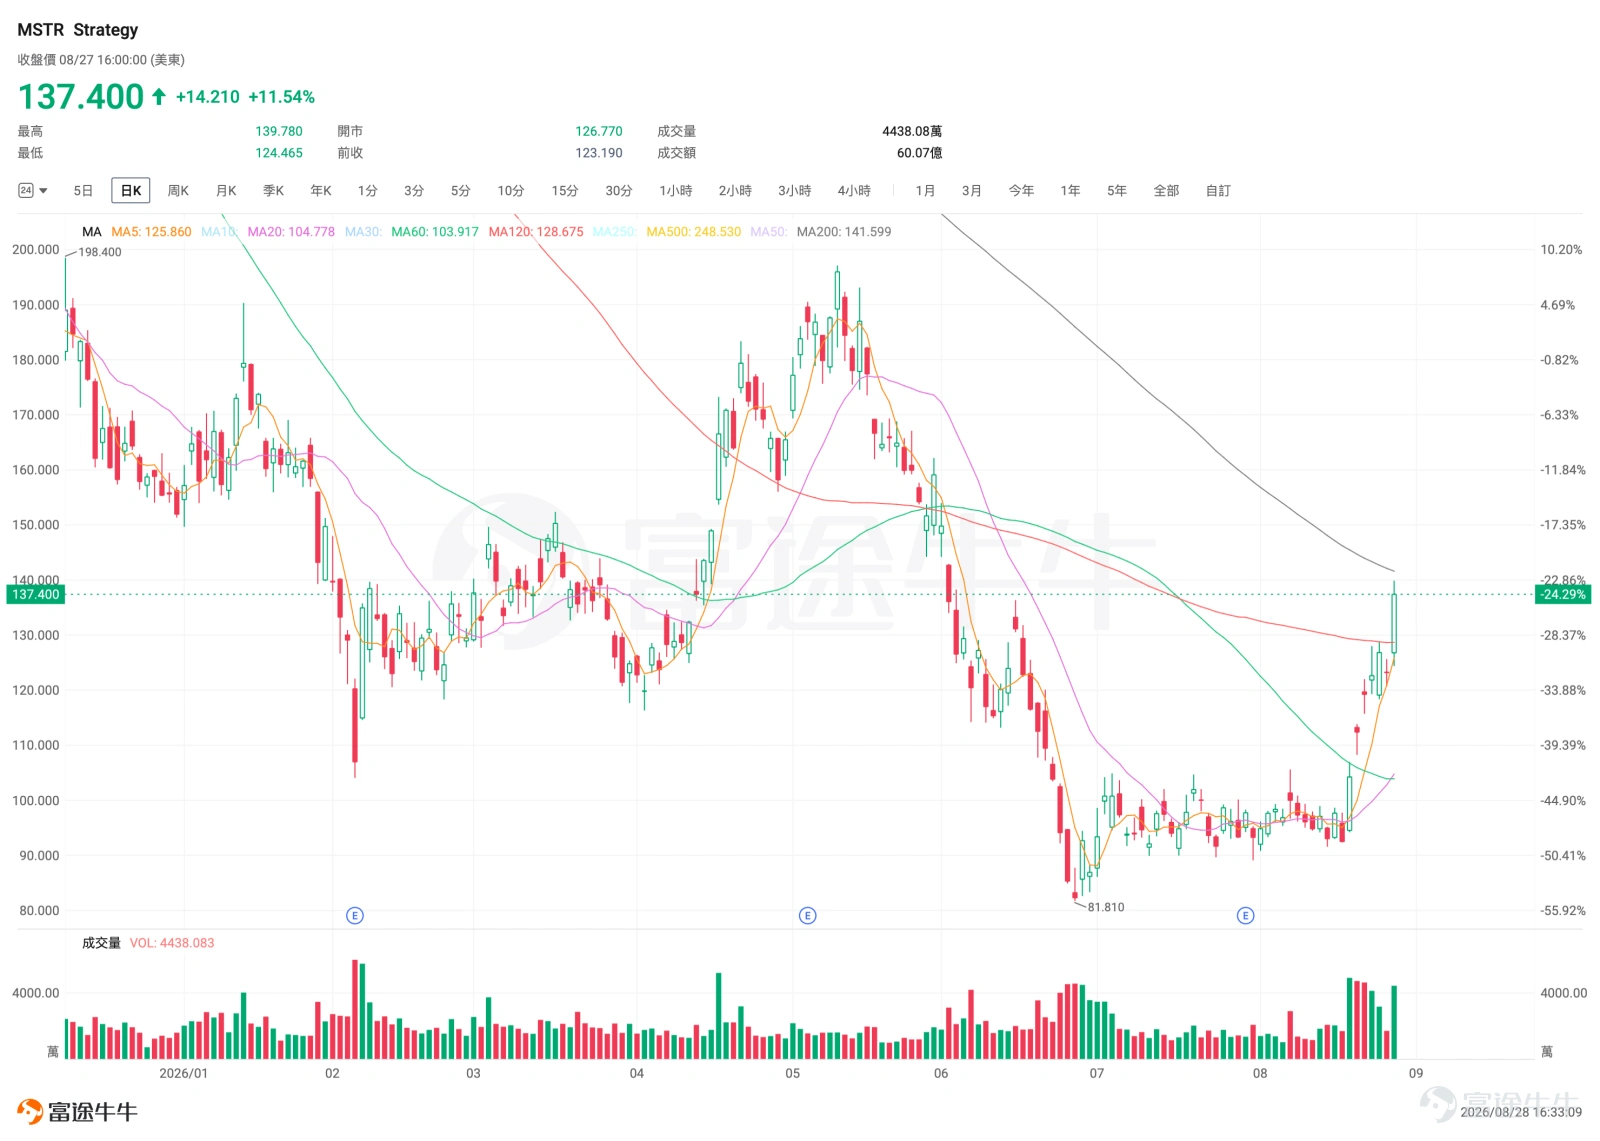Choose the 3小時 interval

795,190
